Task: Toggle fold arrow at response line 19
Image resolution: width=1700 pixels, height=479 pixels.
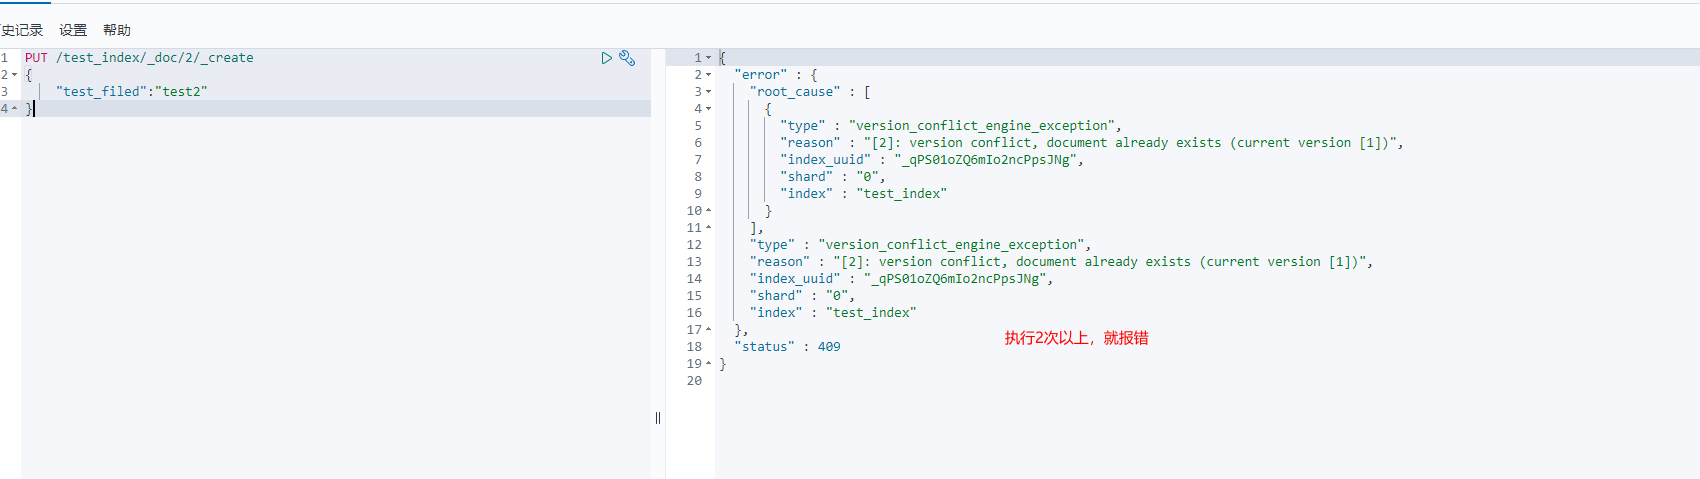Action: (x=709, y=364)
